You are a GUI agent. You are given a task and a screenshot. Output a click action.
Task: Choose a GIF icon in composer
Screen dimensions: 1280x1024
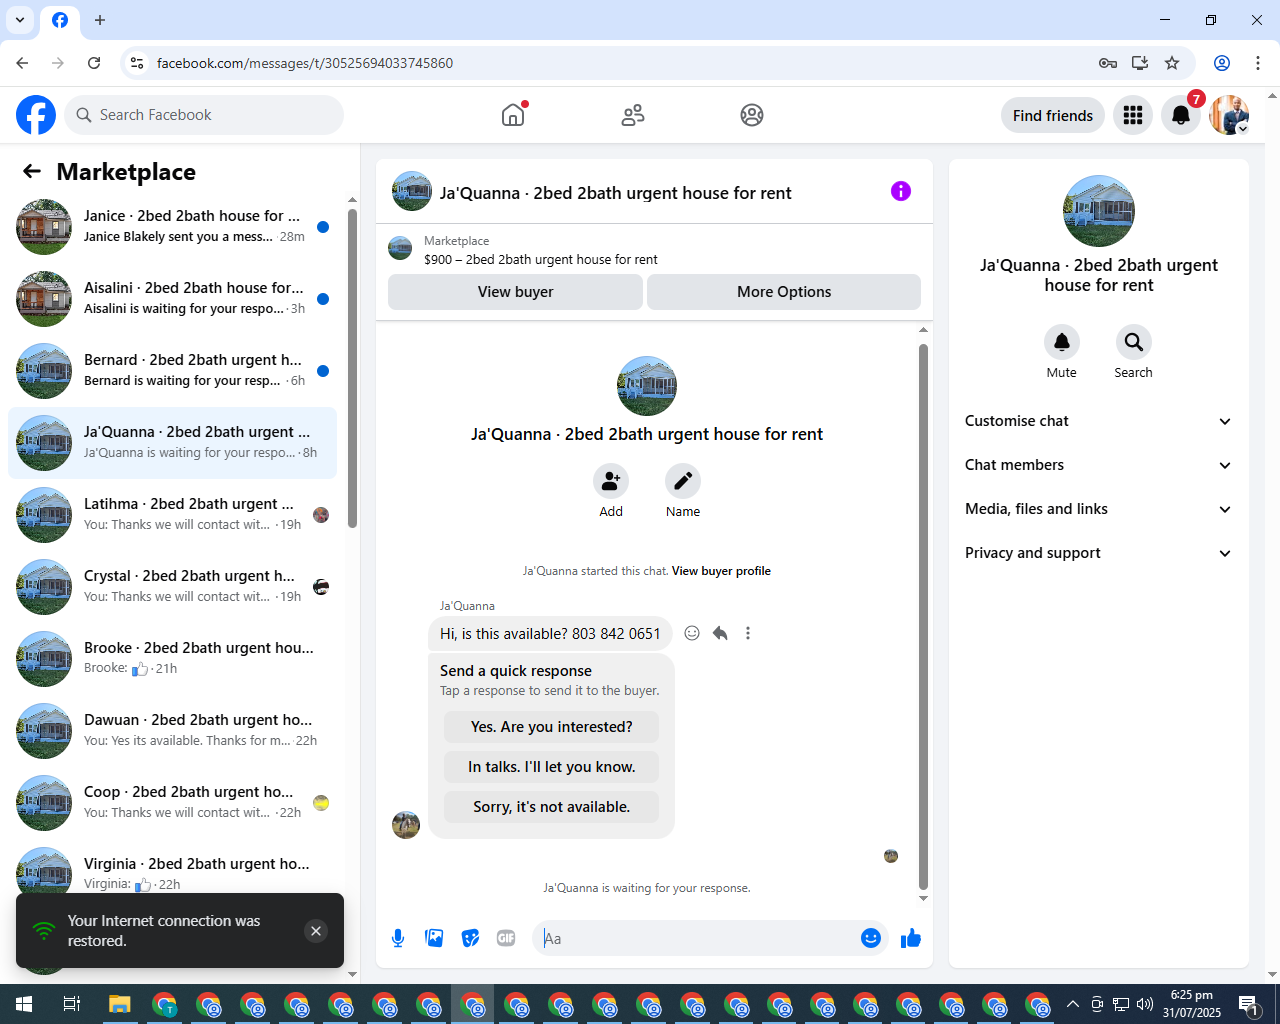pyautogui.click(x=506, y=938)
